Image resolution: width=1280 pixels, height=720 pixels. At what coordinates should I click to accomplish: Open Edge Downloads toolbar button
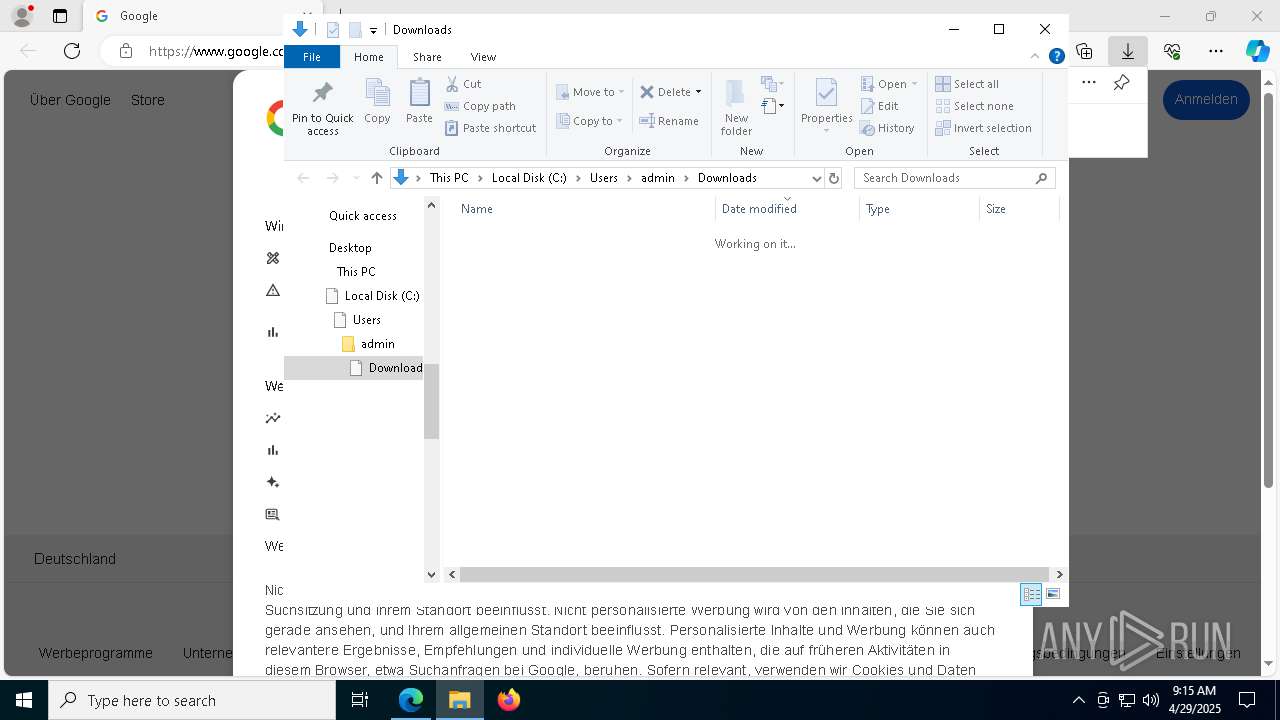1128,51
